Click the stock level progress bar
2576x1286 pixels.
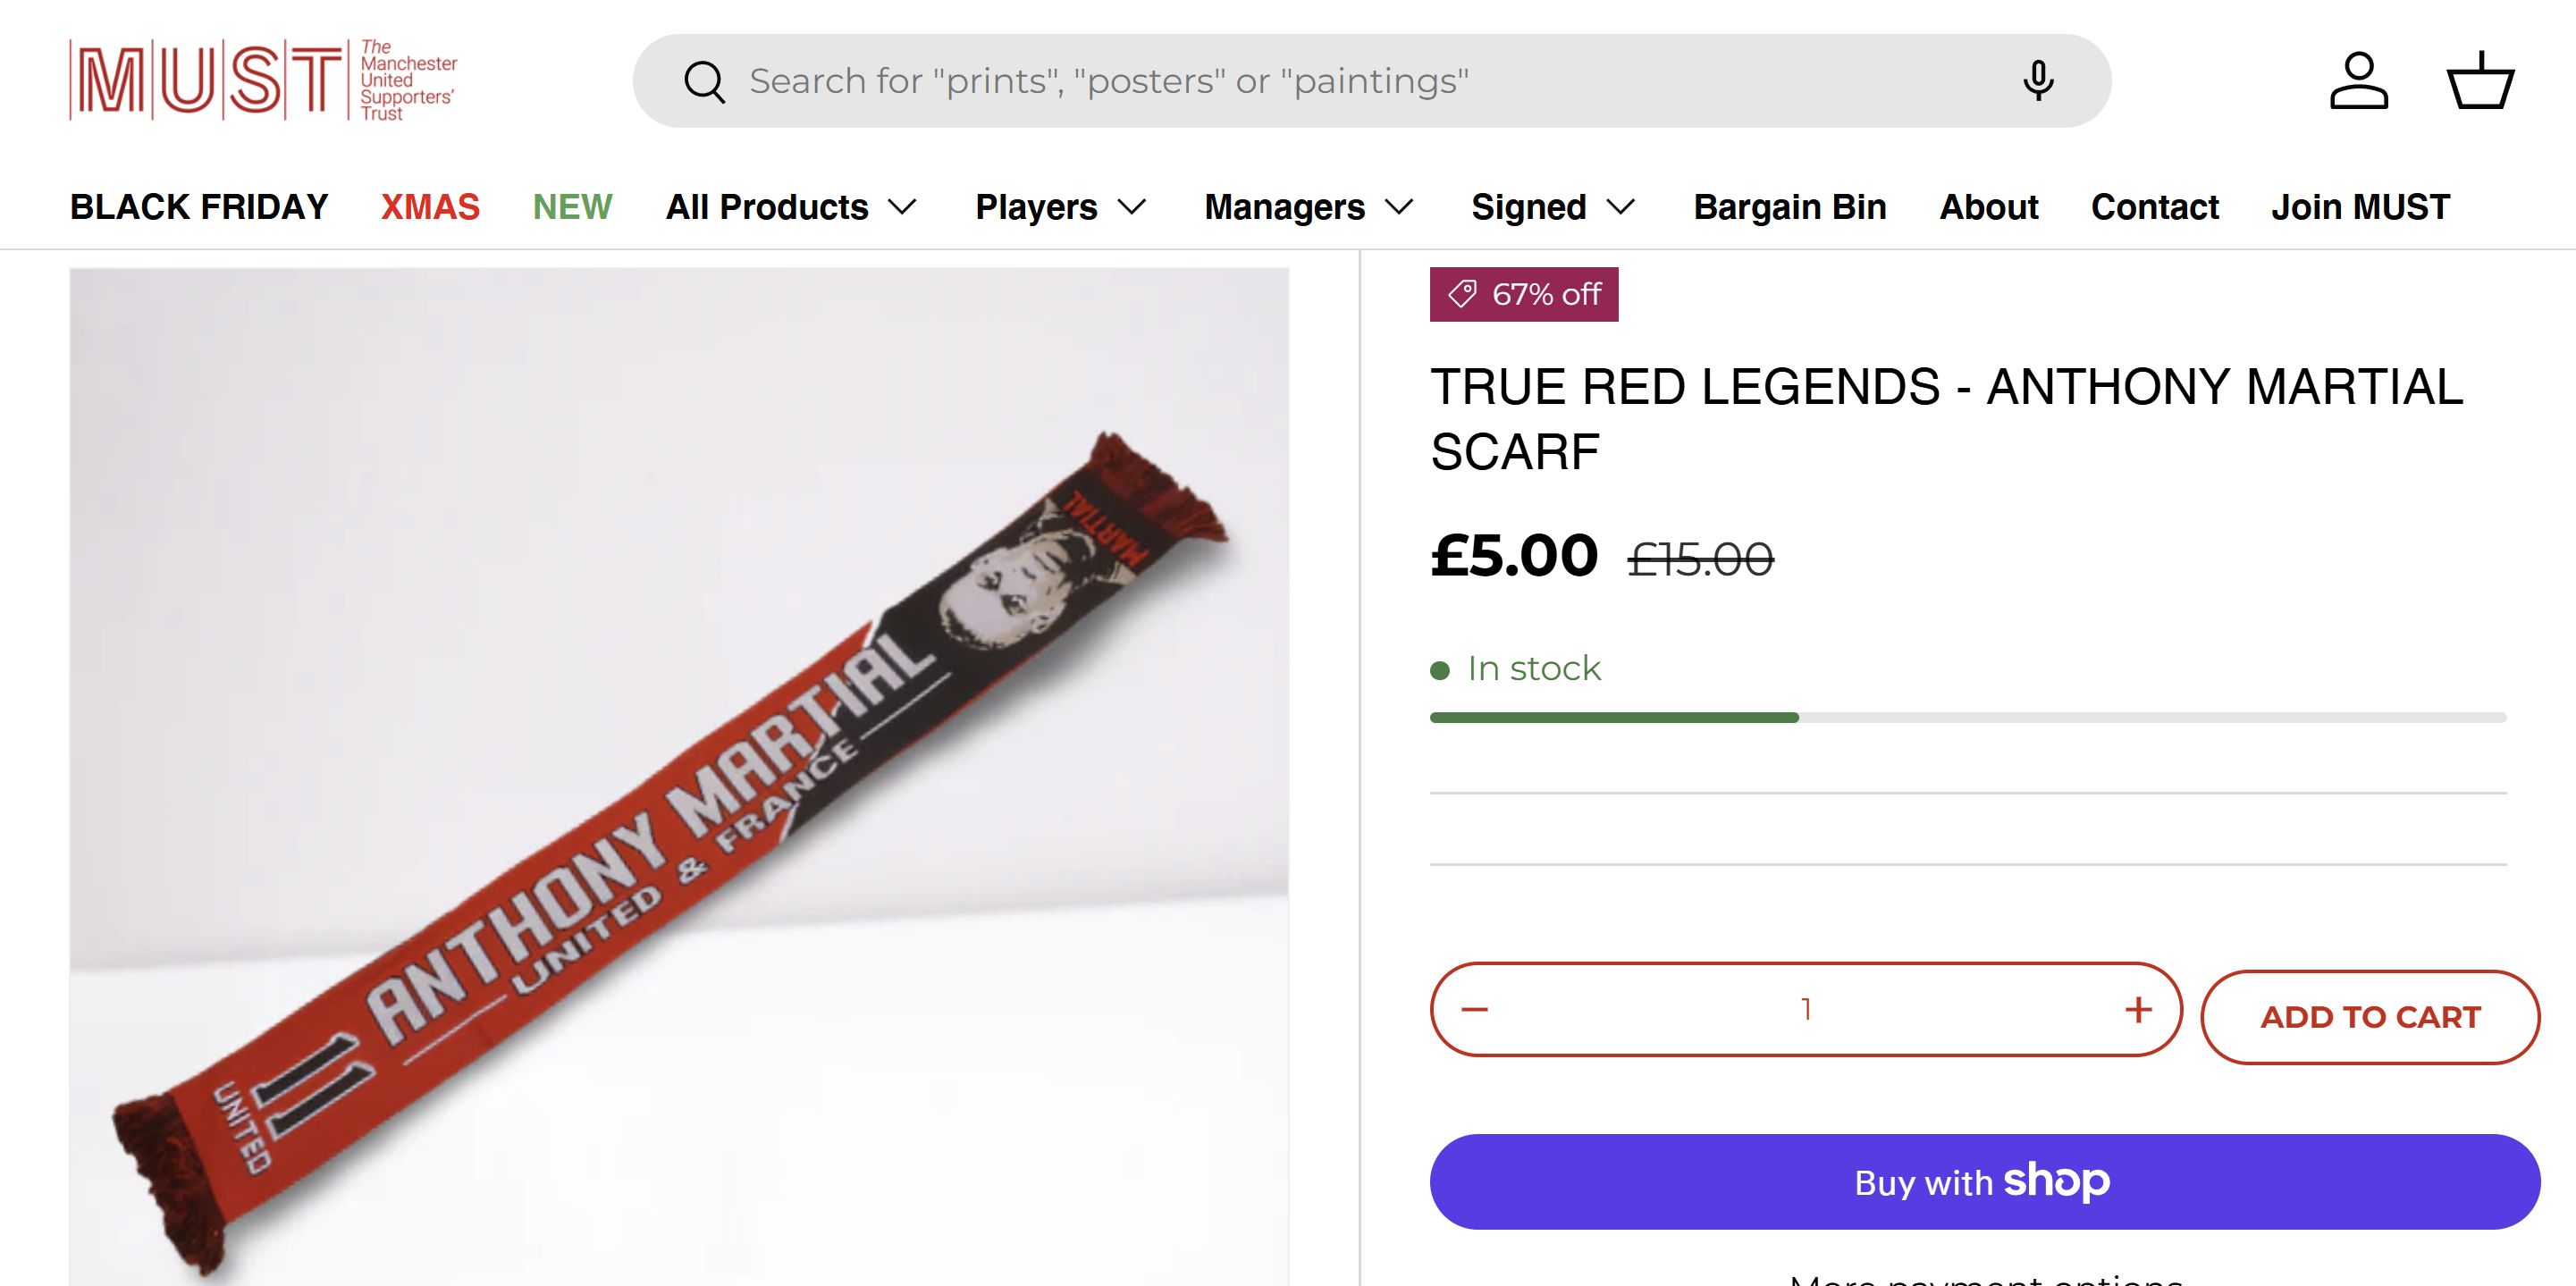click(x=1967, y=717)
